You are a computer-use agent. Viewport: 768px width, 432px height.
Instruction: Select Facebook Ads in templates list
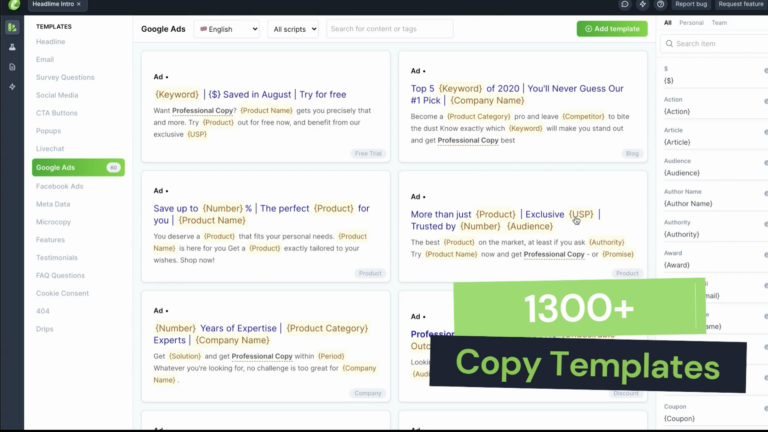pyautogui.click(x=59, y=186)
